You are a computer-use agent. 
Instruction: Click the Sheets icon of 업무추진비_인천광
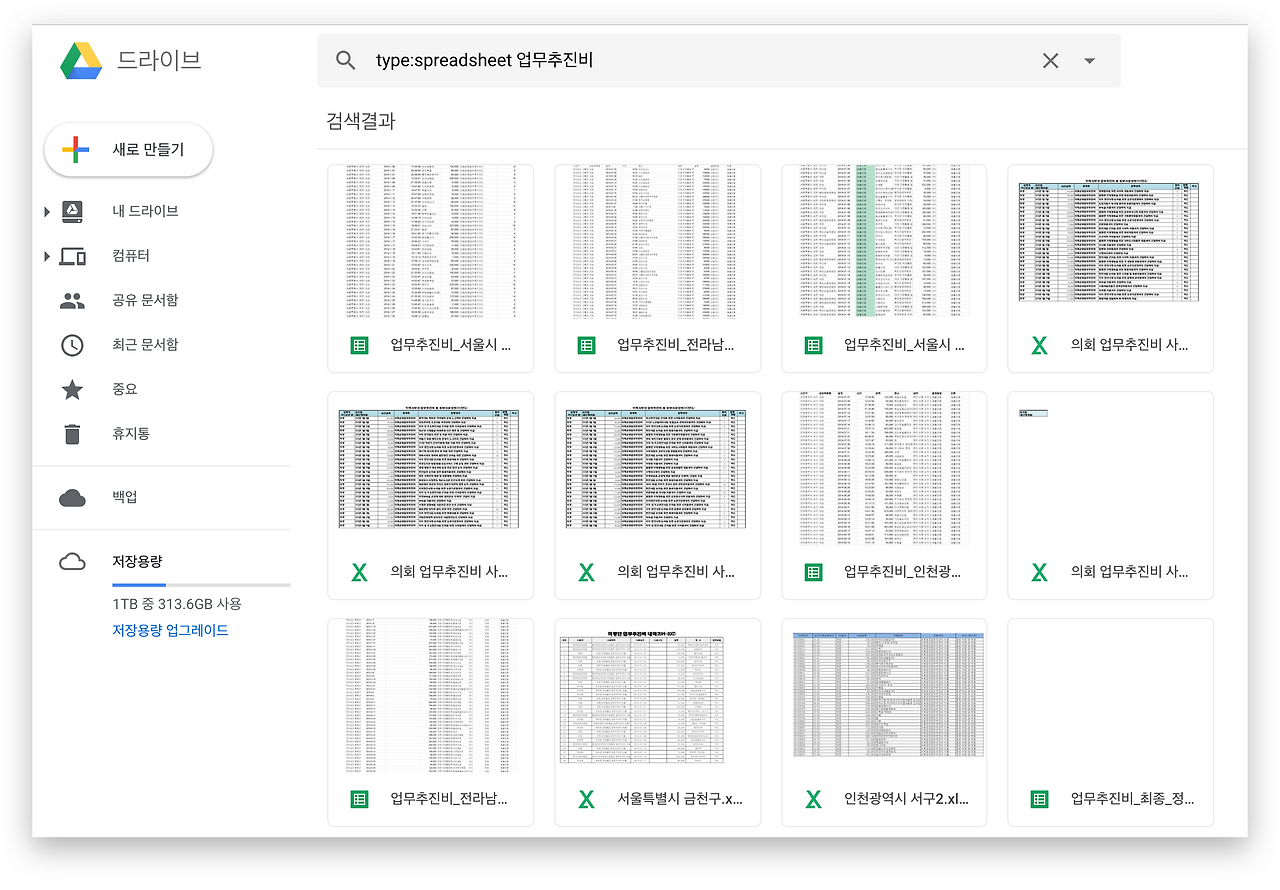click(813, 572)
